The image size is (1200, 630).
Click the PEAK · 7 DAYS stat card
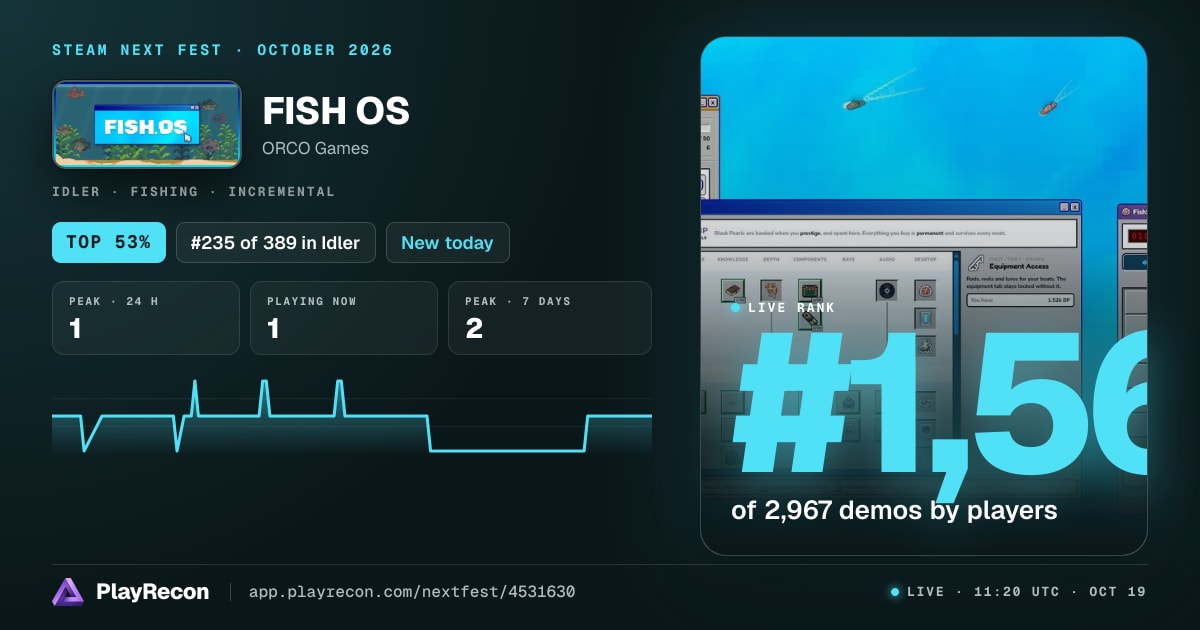[550, 318]
